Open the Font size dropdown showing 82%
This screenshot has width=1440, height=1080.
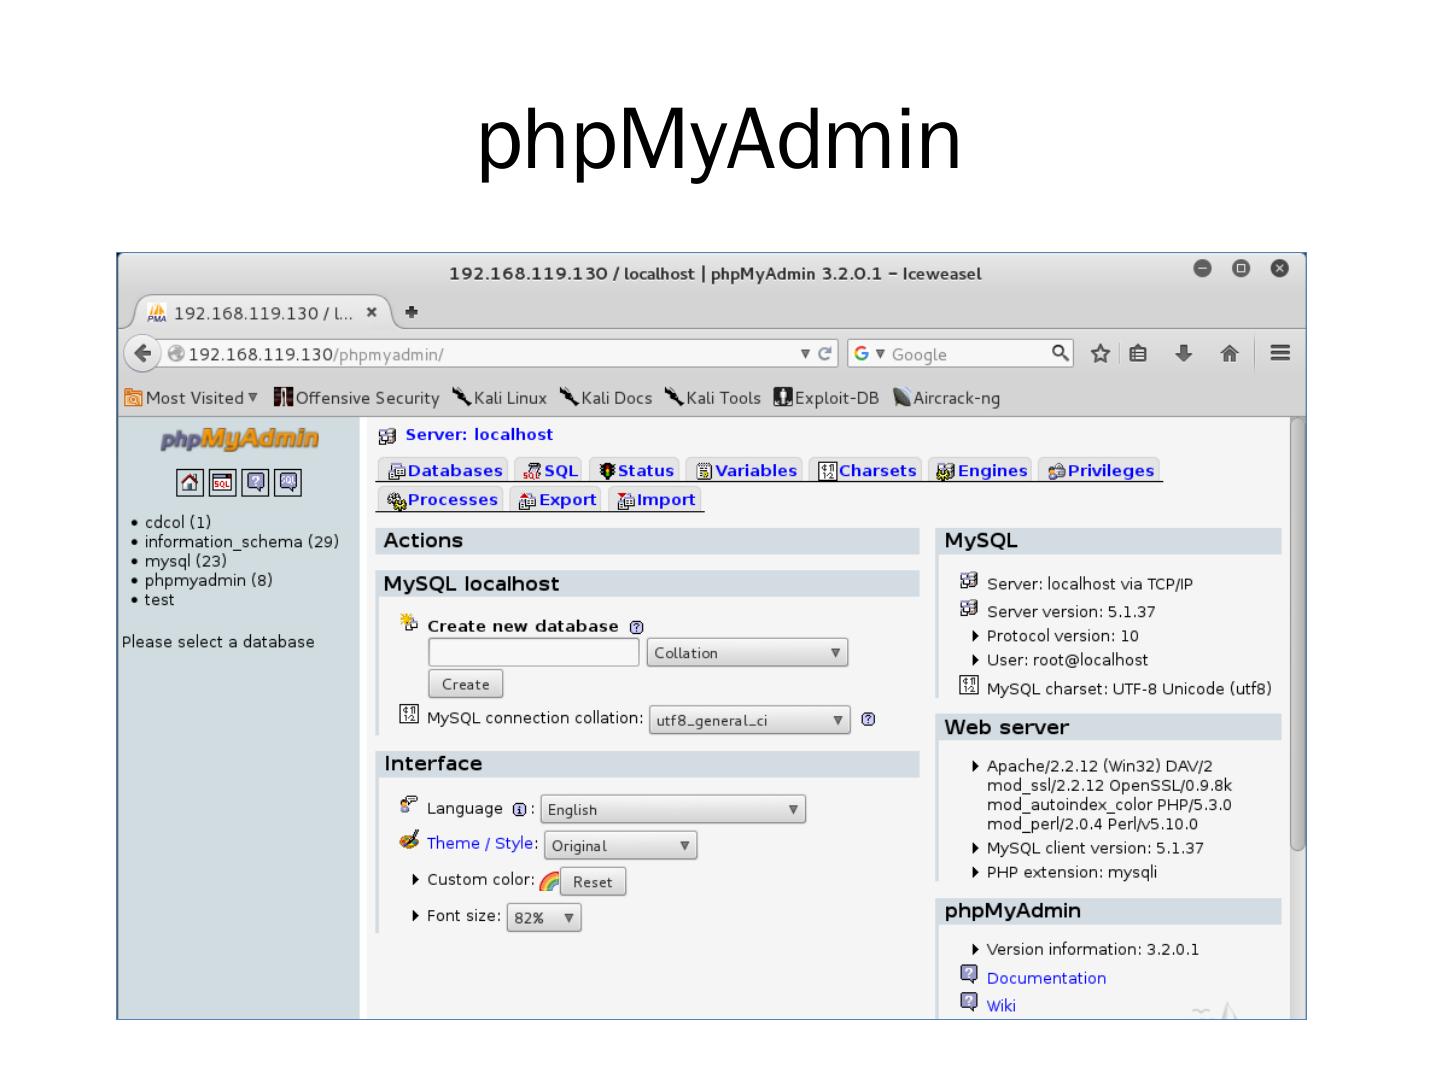click(x=544, y=917)
